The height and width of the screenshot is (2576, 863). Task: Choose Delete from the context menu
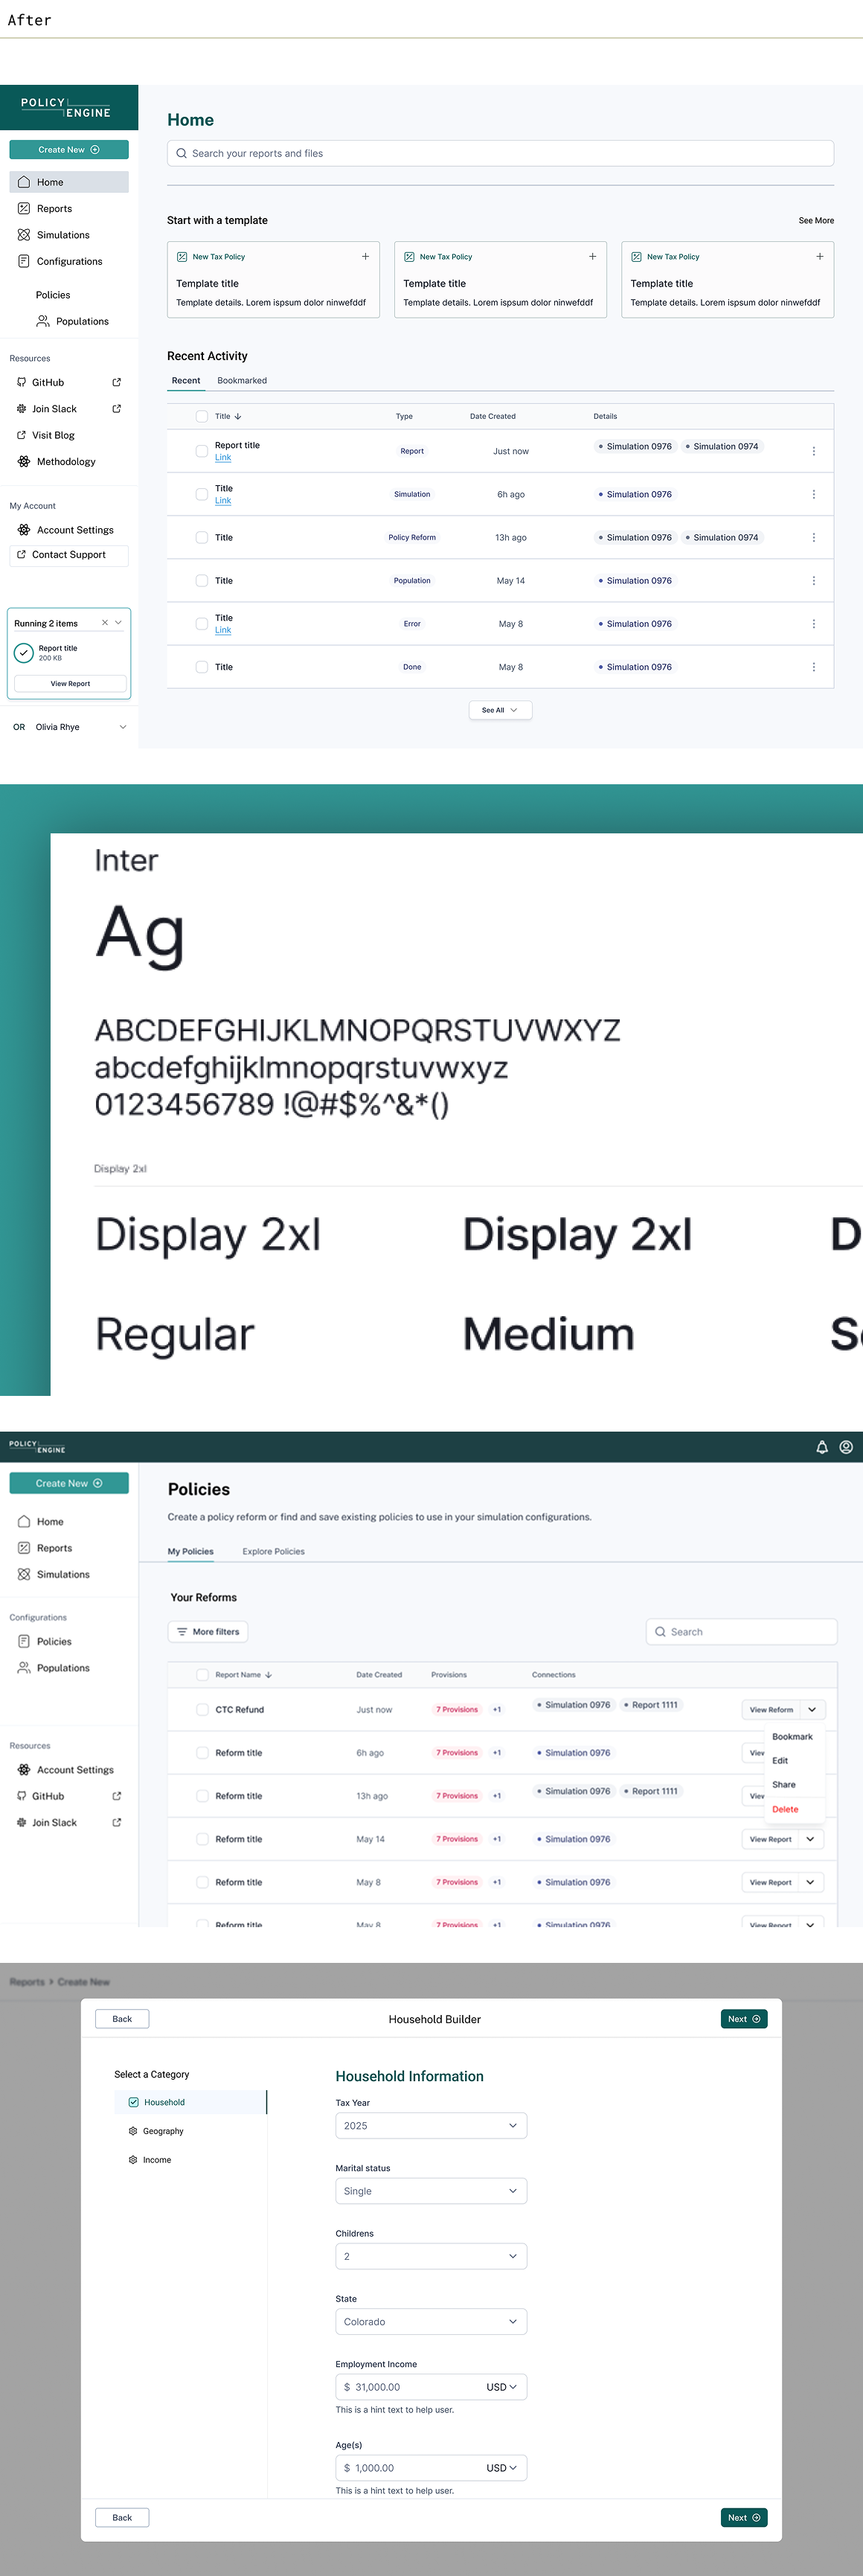coord(785,1809)
